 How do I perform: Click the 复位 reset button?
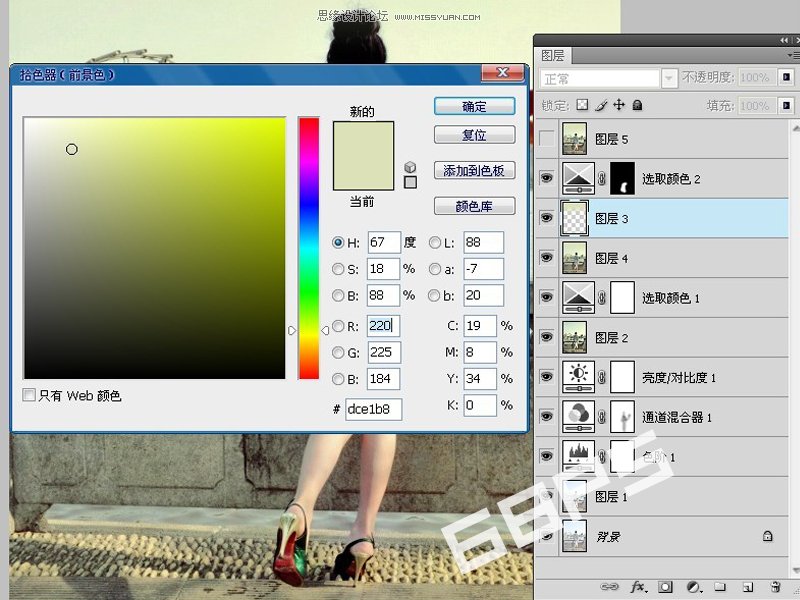[x=474, y=135]
